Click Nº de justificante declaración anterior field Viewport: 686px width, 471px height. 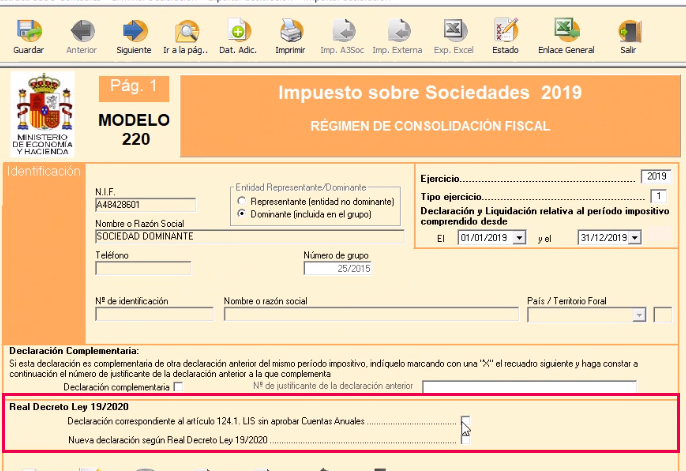529,387
